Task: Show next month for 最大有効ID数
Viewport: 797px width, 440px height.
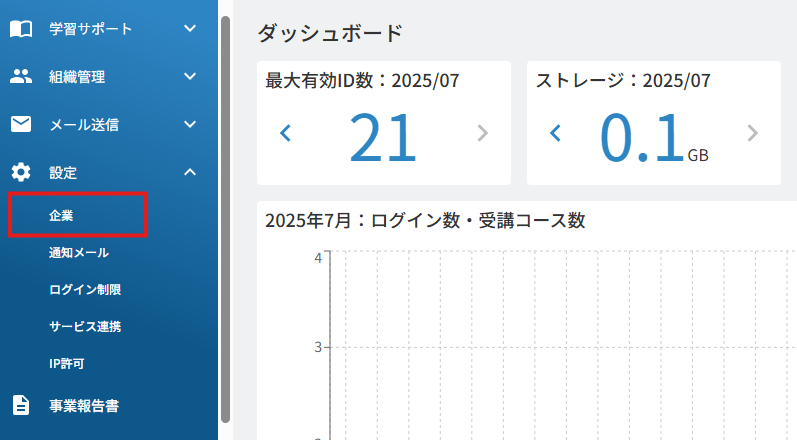Action: pos(482,133)
